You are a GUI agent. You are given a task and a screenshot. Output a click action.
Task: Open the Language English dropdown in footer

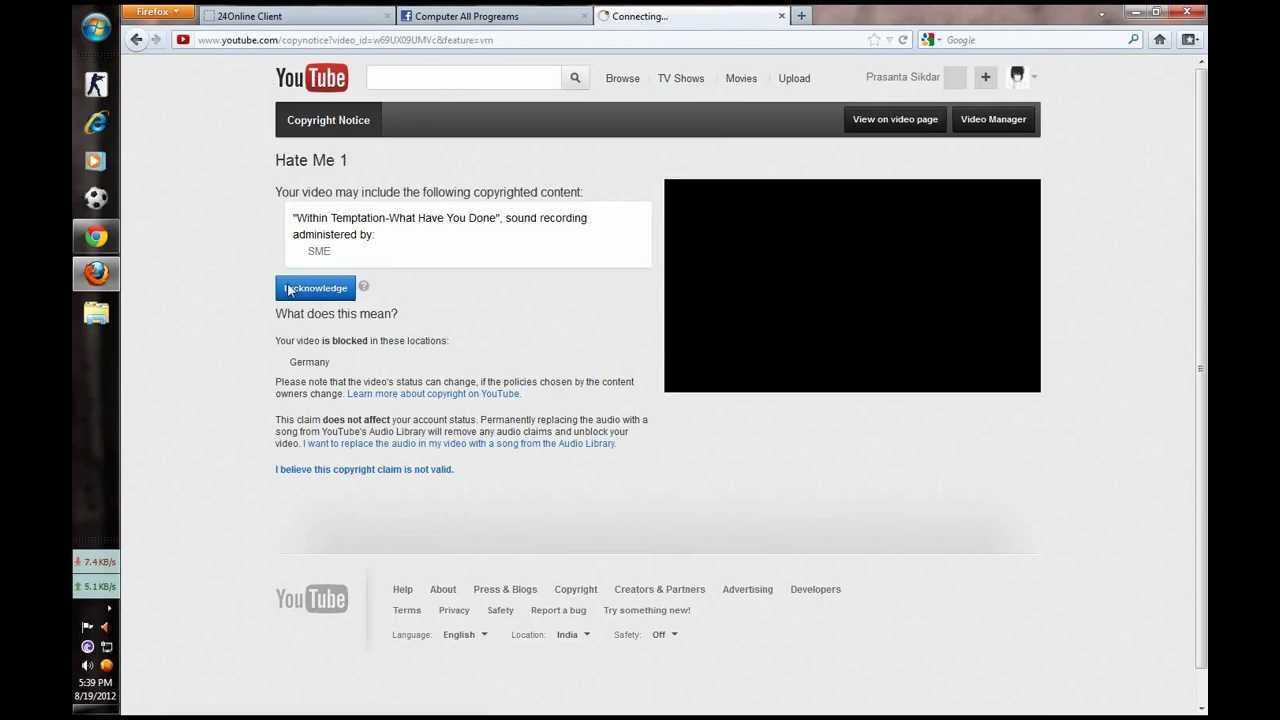point(465,635)
